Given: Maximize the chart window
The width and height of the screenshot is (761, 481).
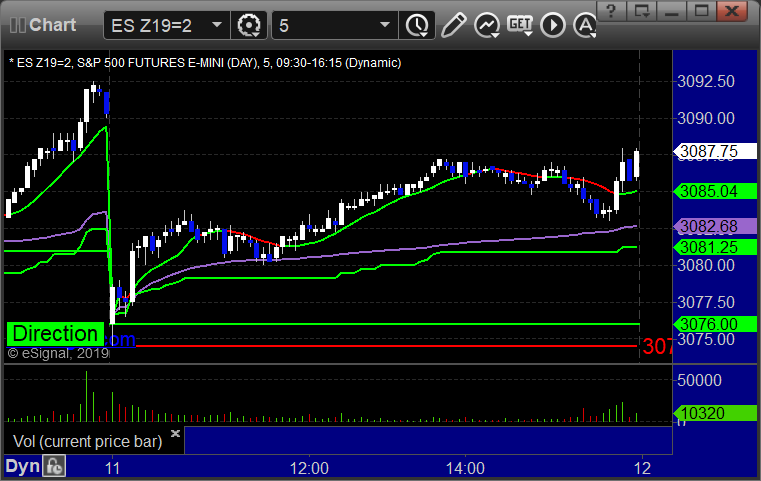Looking at the screenshot, I should pos(701,11).
